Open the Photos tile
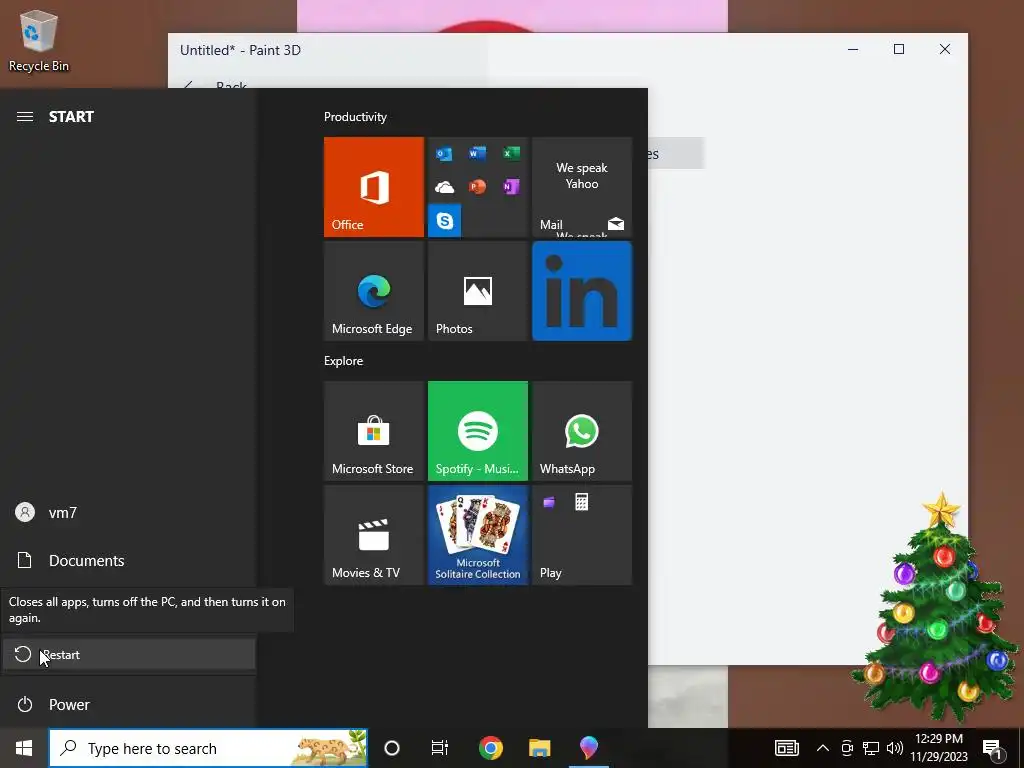This screenshot has height=768, width=1024. click(x=477, y=291)
